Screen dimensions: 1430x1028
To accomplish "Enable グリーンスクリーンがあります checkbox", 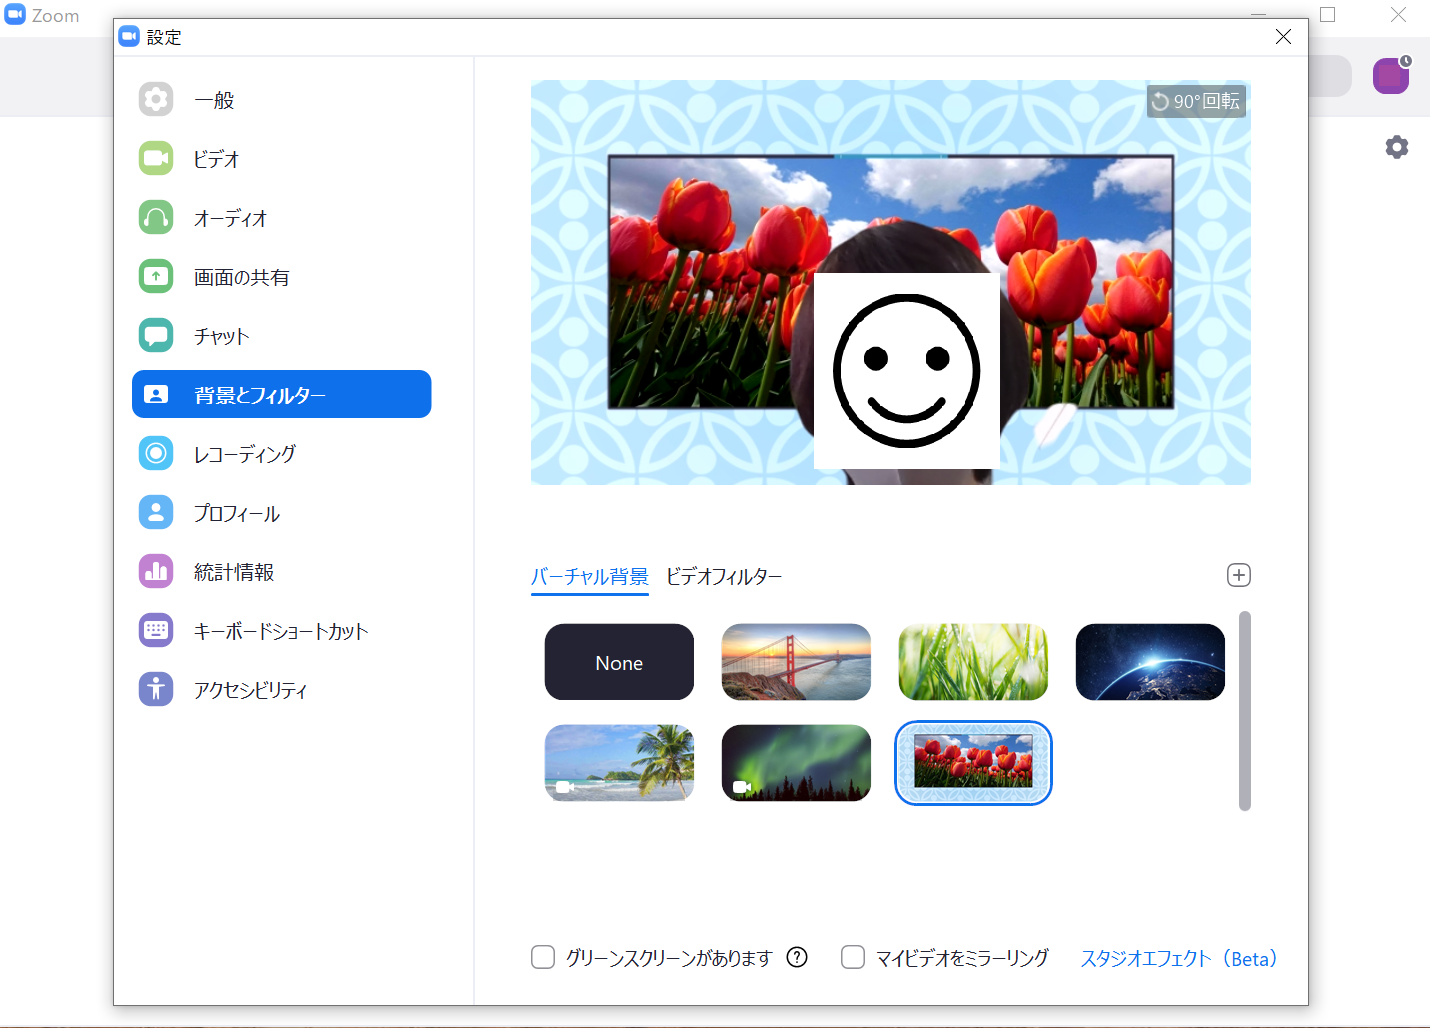I will click(543, 957).
